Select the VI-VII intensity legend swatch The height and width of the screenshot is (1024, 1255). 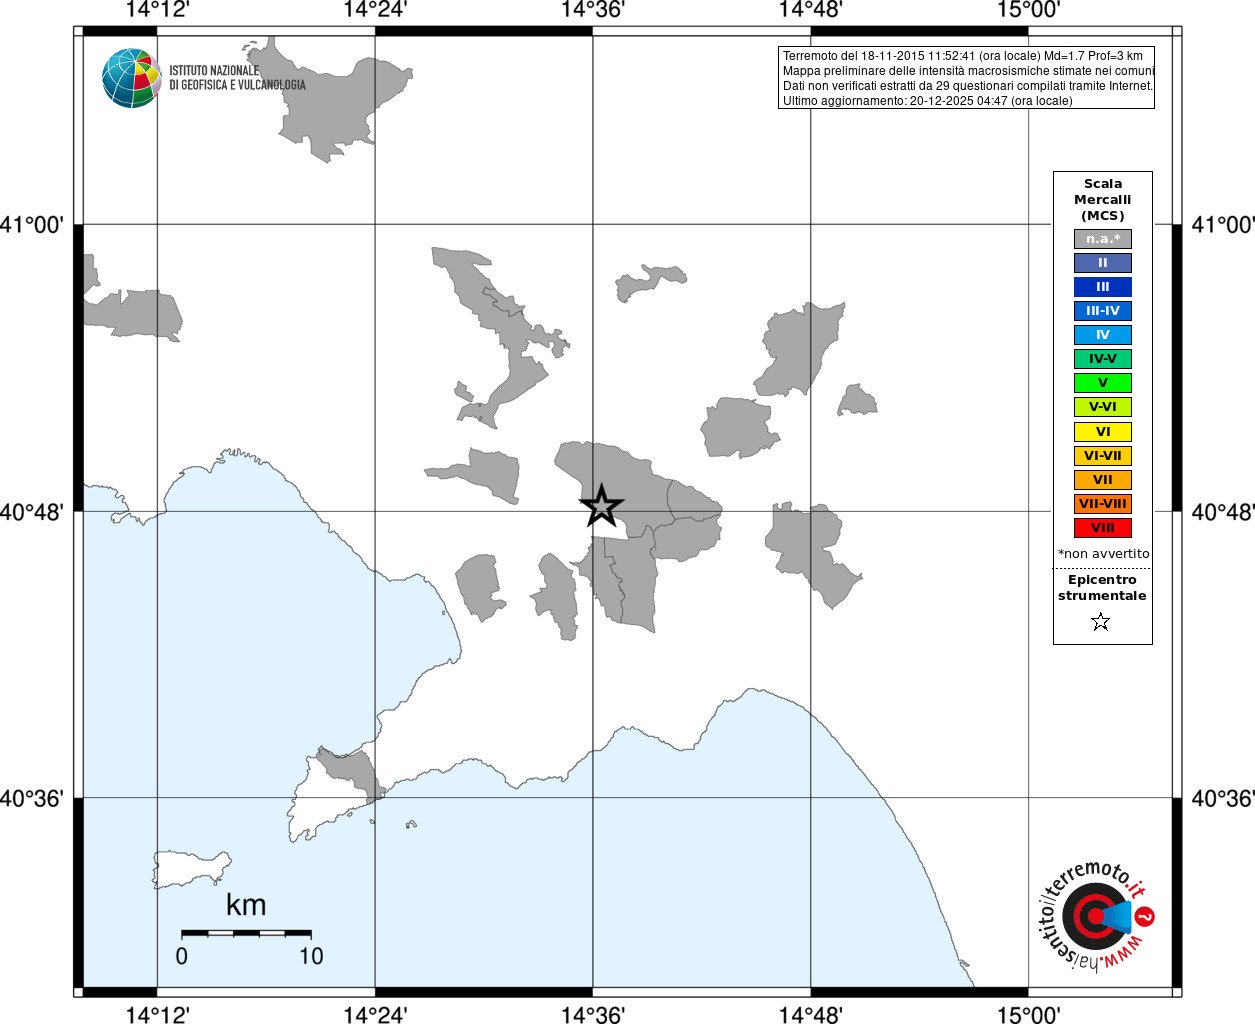(1103, 456)
